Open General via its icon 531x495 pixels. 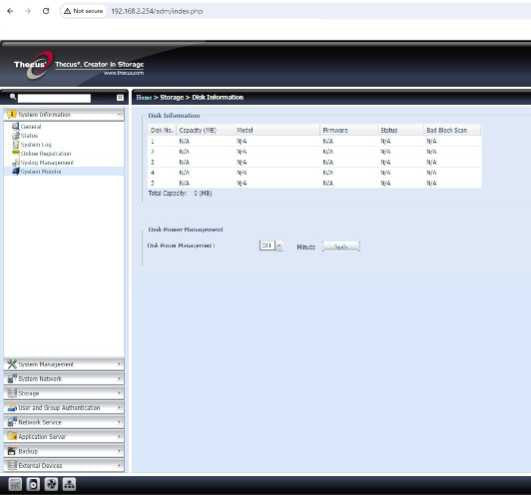pos(15,126)
